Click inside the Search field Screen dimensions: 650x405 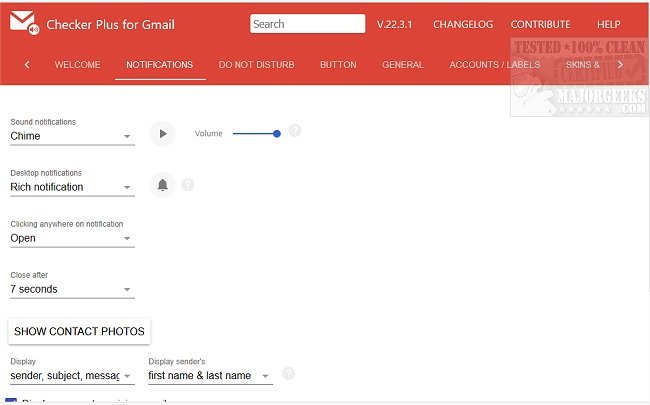tap(308, 24)
